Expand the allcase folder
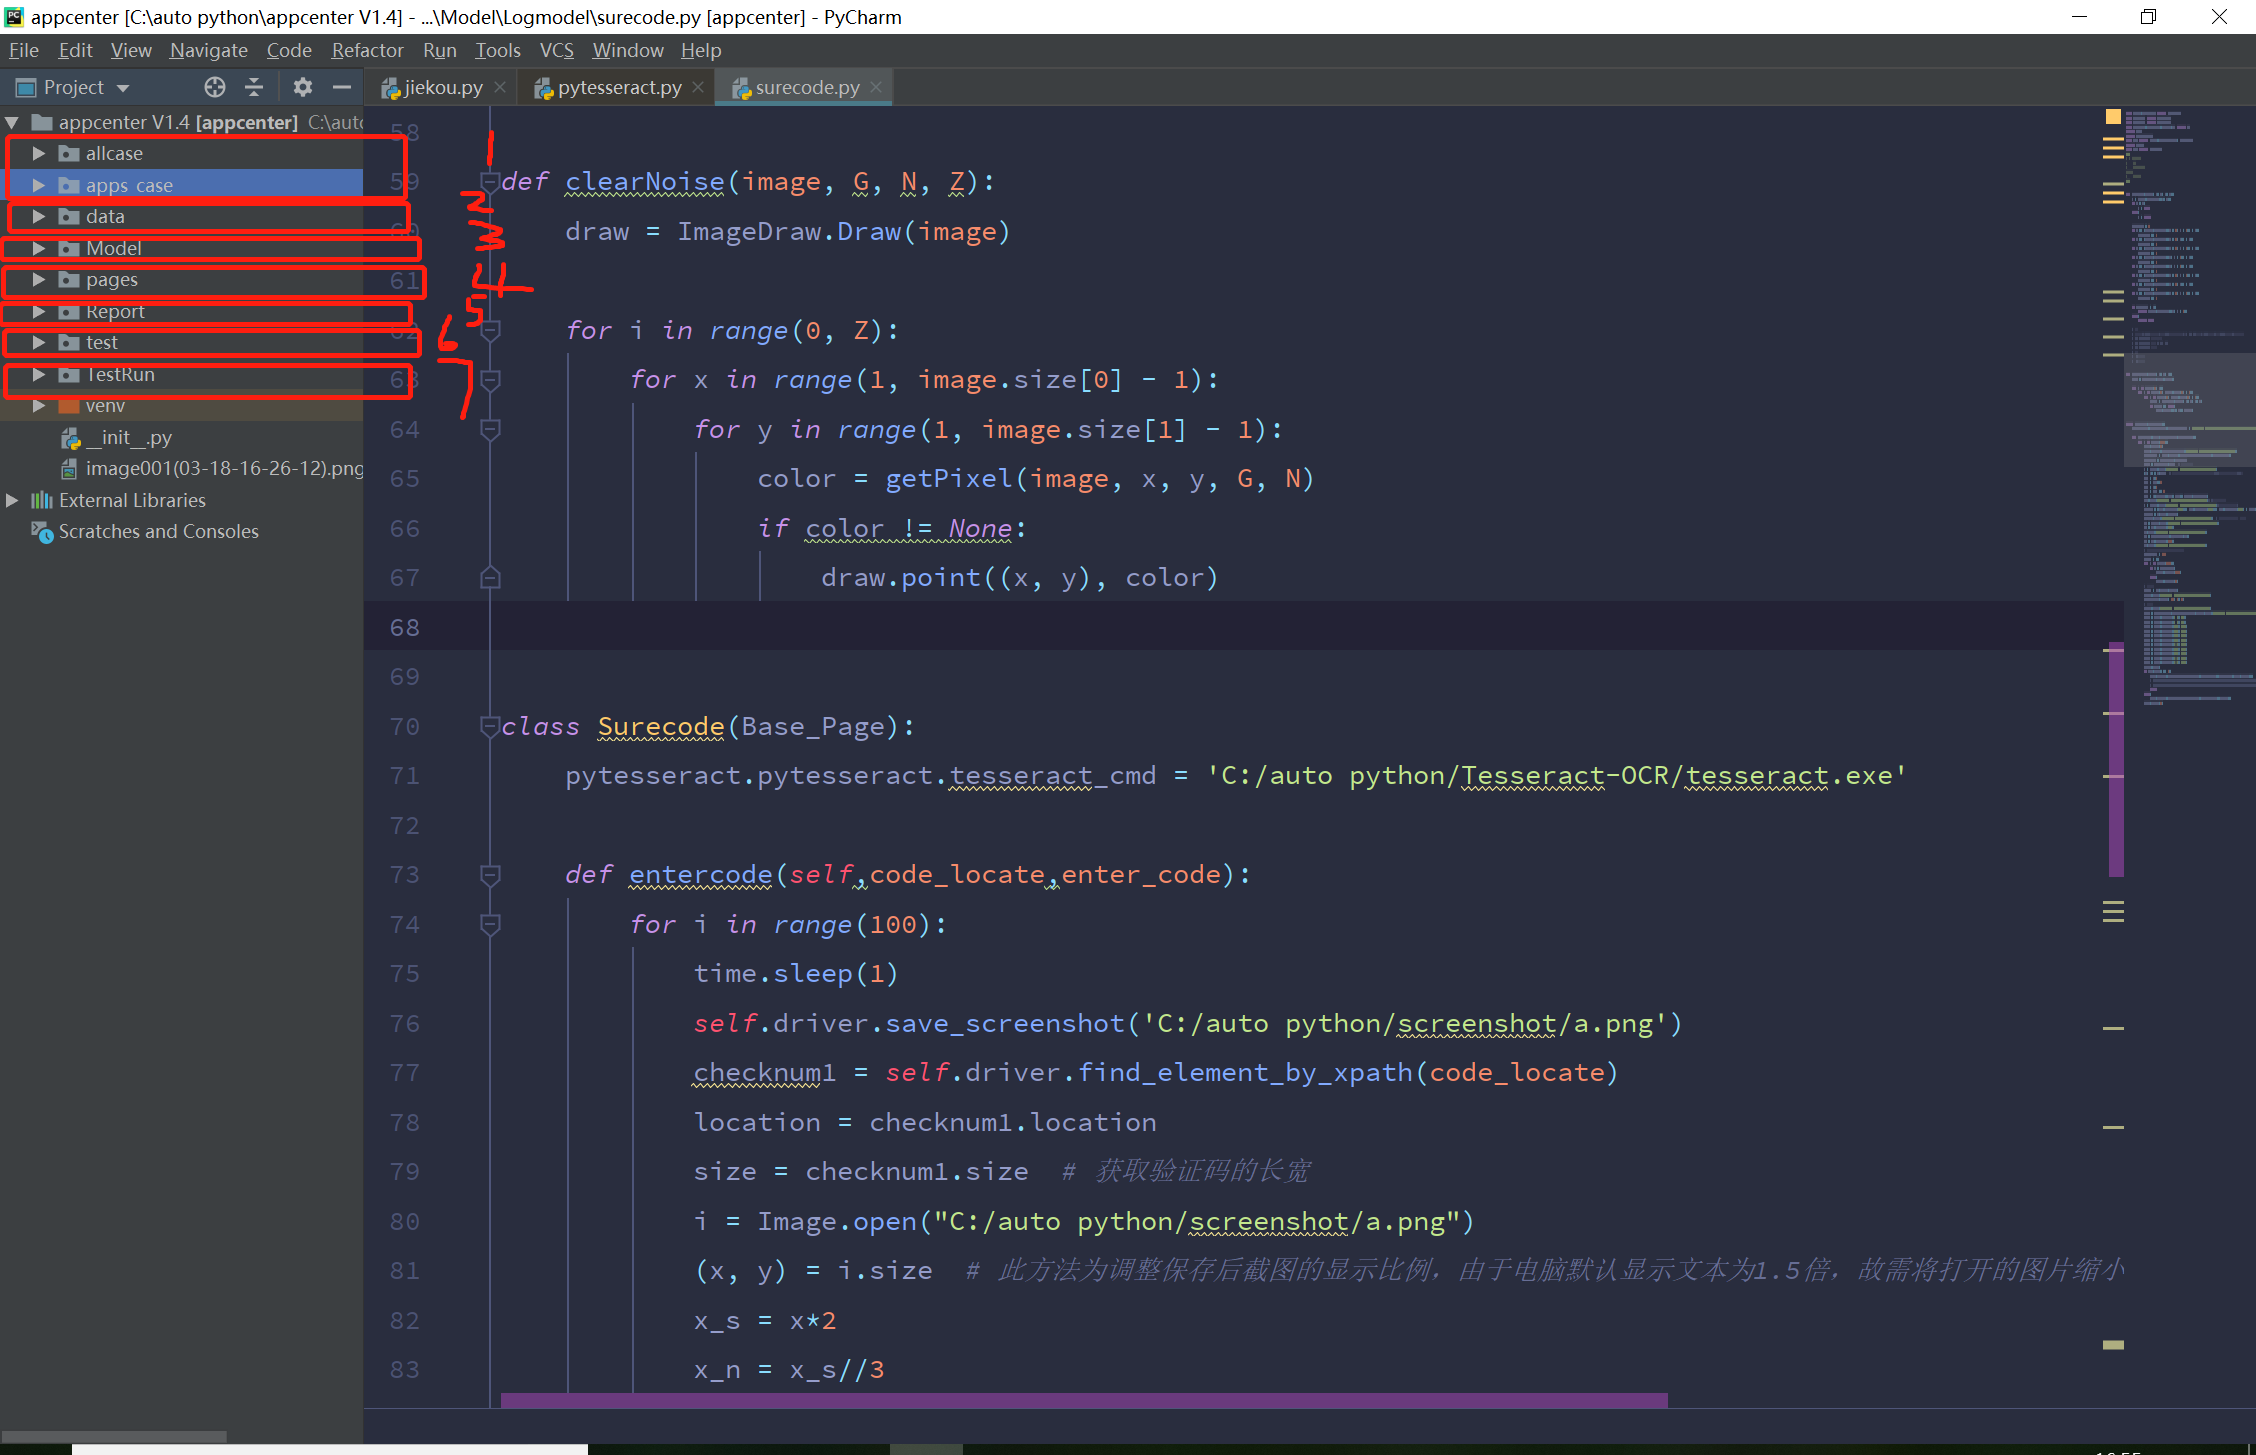The image size is (2256, 1455). 39,153
